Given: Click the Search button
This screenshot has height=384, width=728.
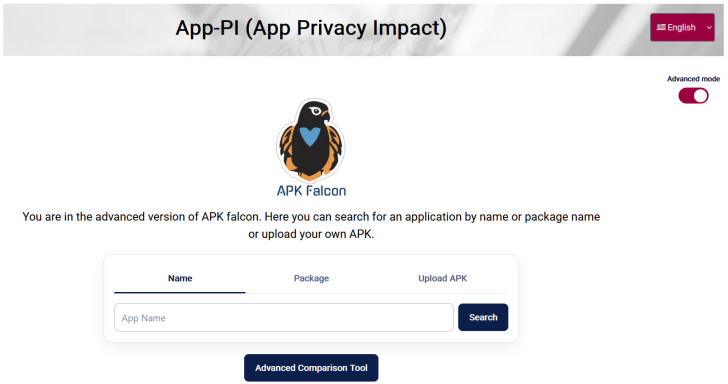Looking at the screenshot, I should coord(483,318).
